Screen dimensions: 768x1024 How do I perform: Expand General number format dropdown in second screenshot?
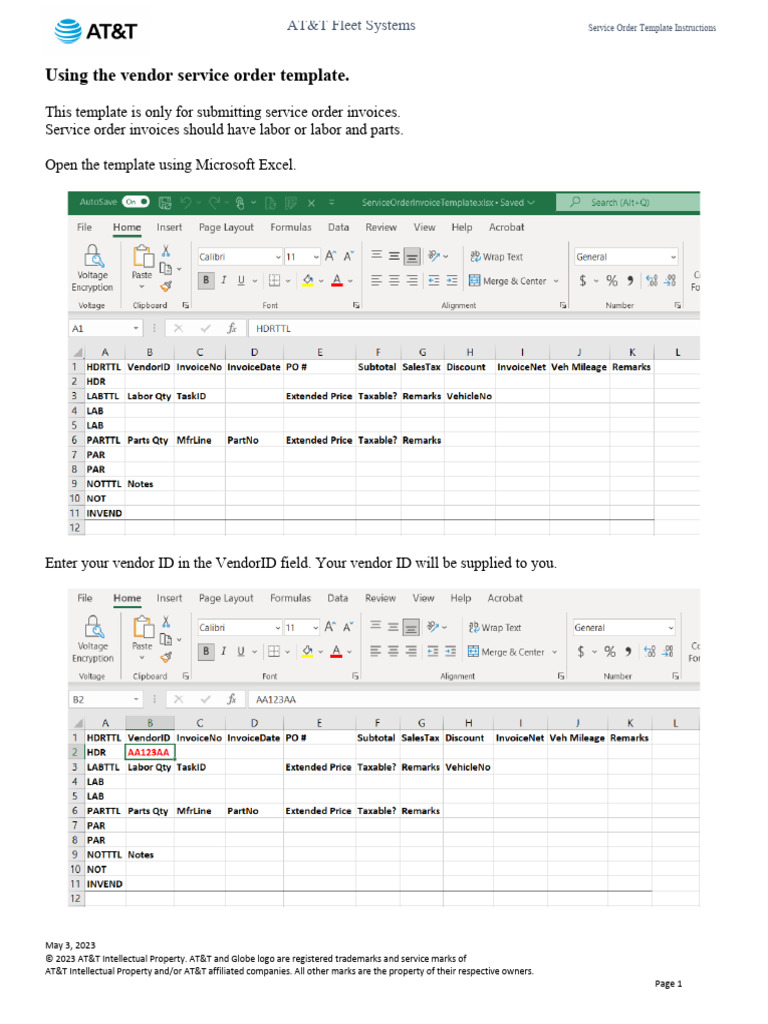click(x=671, y=628)
